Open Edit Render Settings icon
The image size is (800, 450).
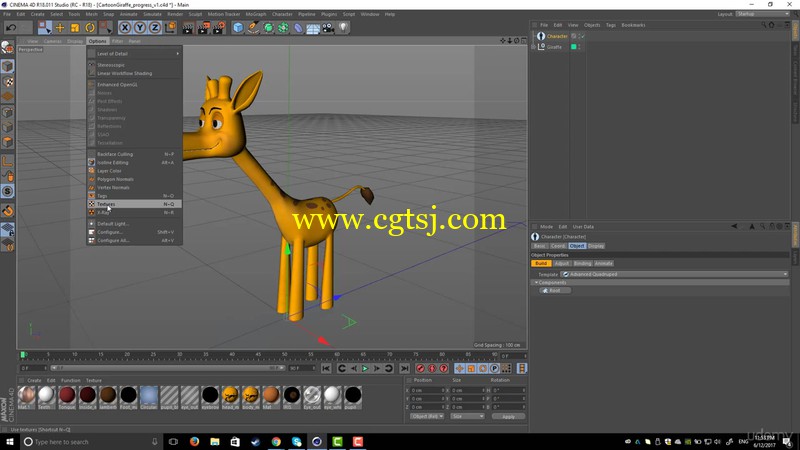tap(218, 28)
